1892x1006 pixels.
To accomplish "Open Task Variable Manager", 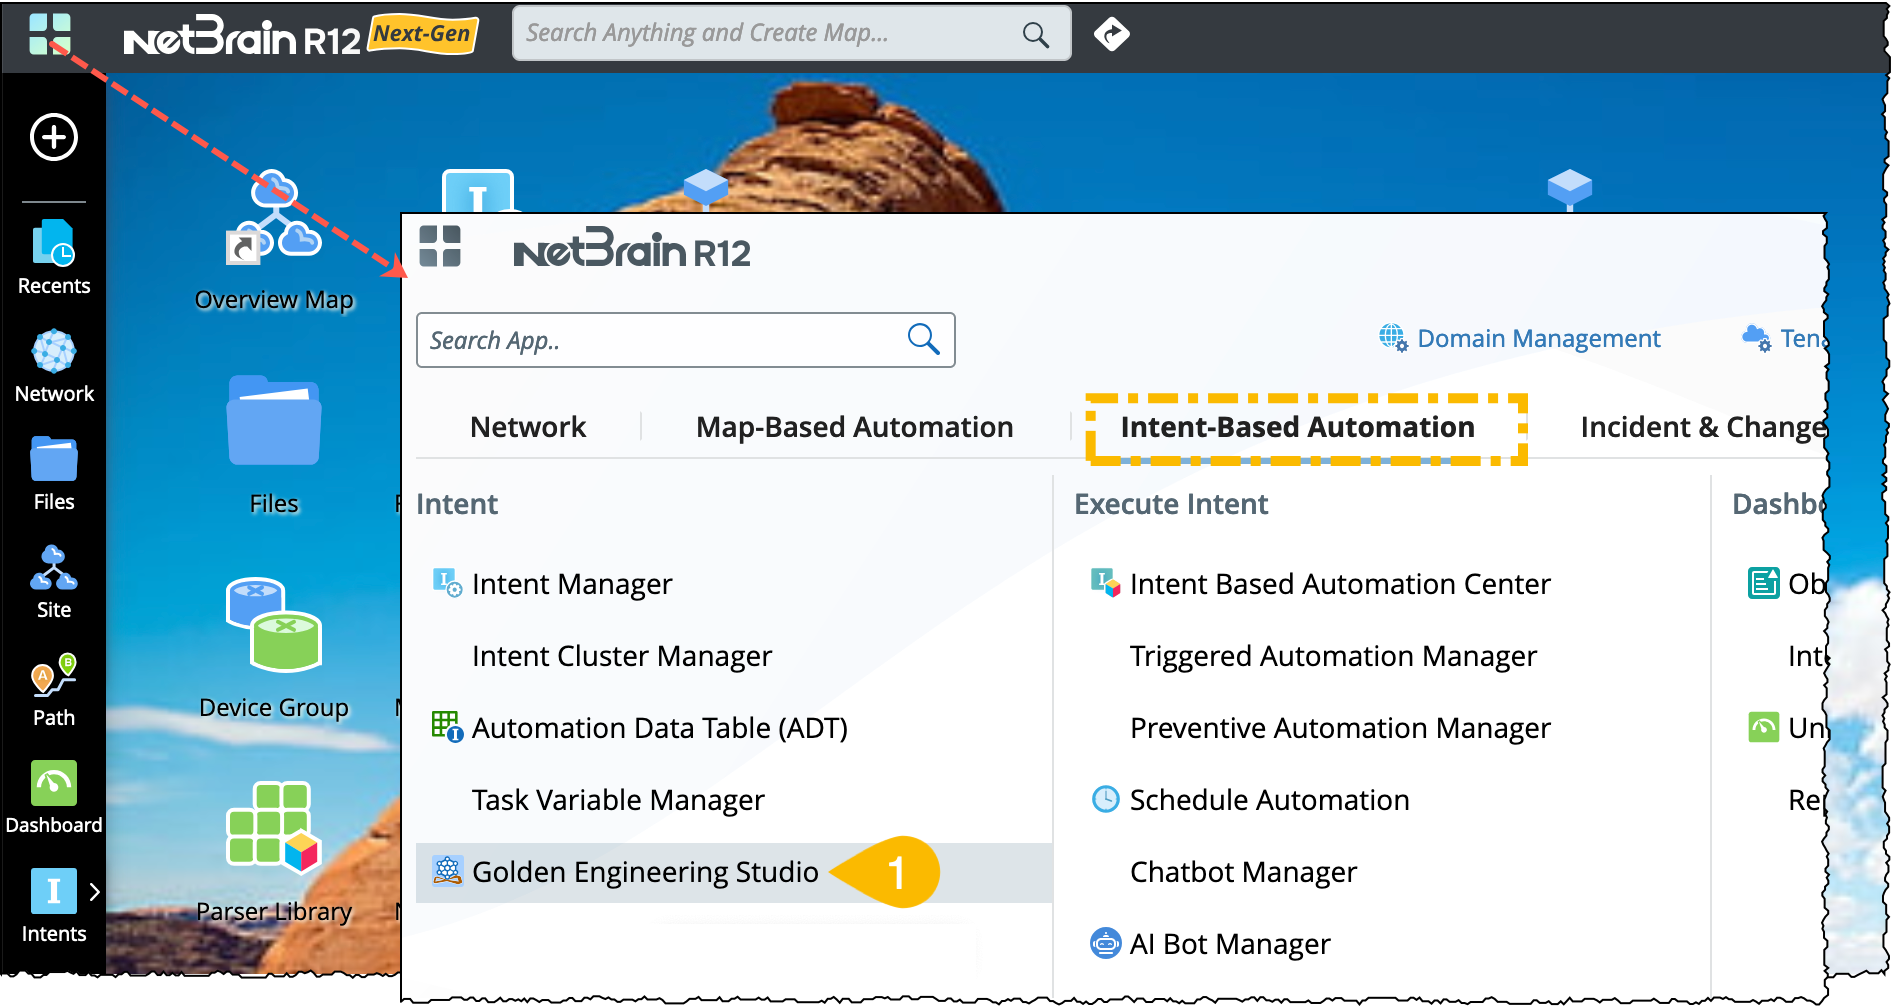I will point(618,800).
